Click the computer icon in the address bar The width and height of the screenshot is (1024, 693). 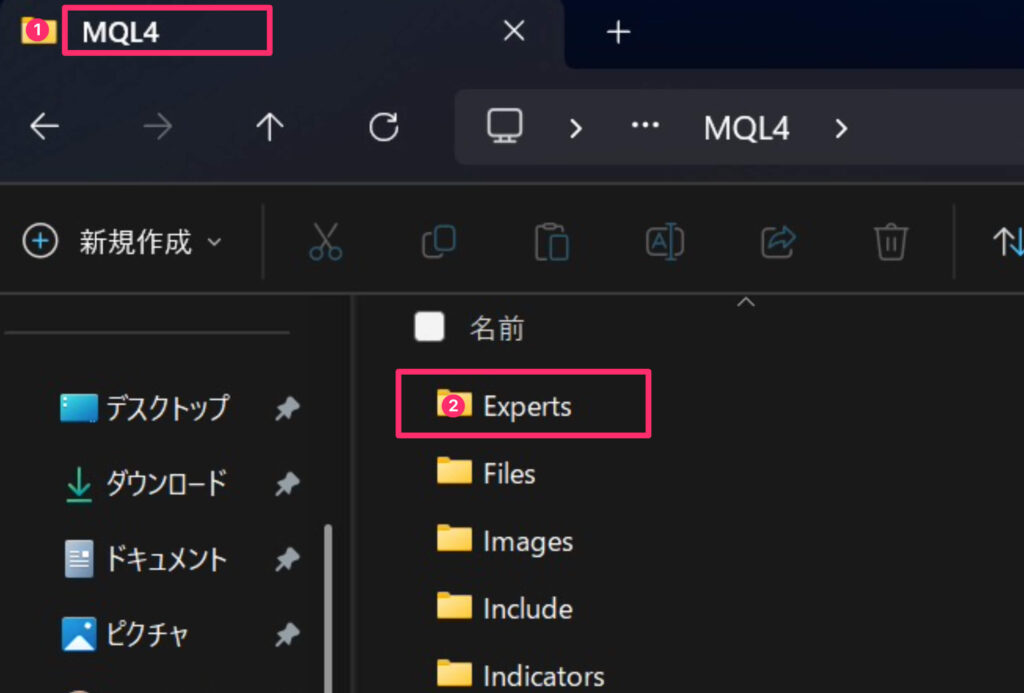point(504,126)
